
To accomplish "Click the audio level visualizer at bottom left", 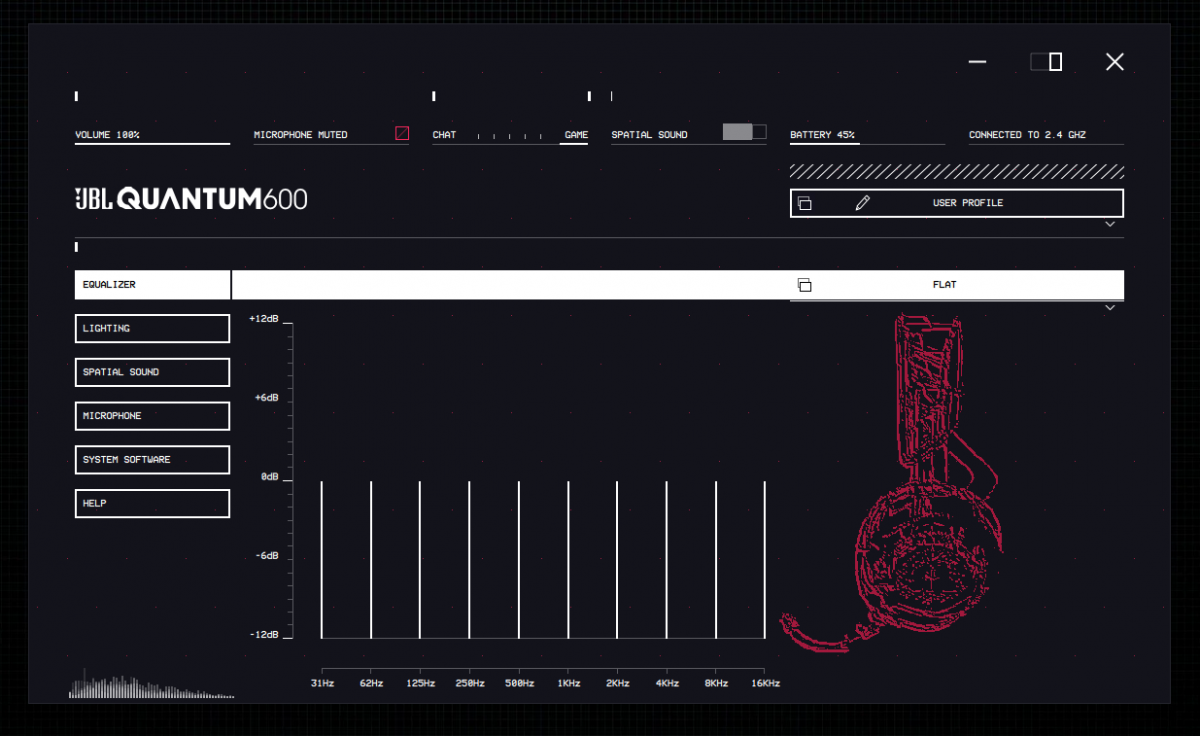I will 150,688.
